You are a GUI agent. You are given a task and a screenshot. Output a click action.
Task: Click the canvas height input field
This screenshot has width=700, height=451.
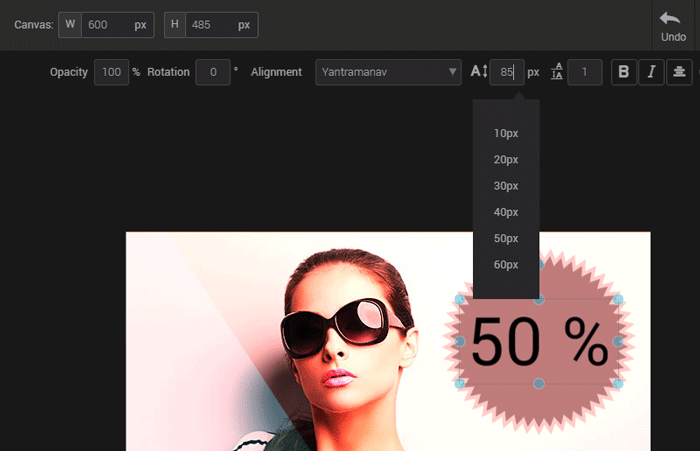[x=221, y=24]
